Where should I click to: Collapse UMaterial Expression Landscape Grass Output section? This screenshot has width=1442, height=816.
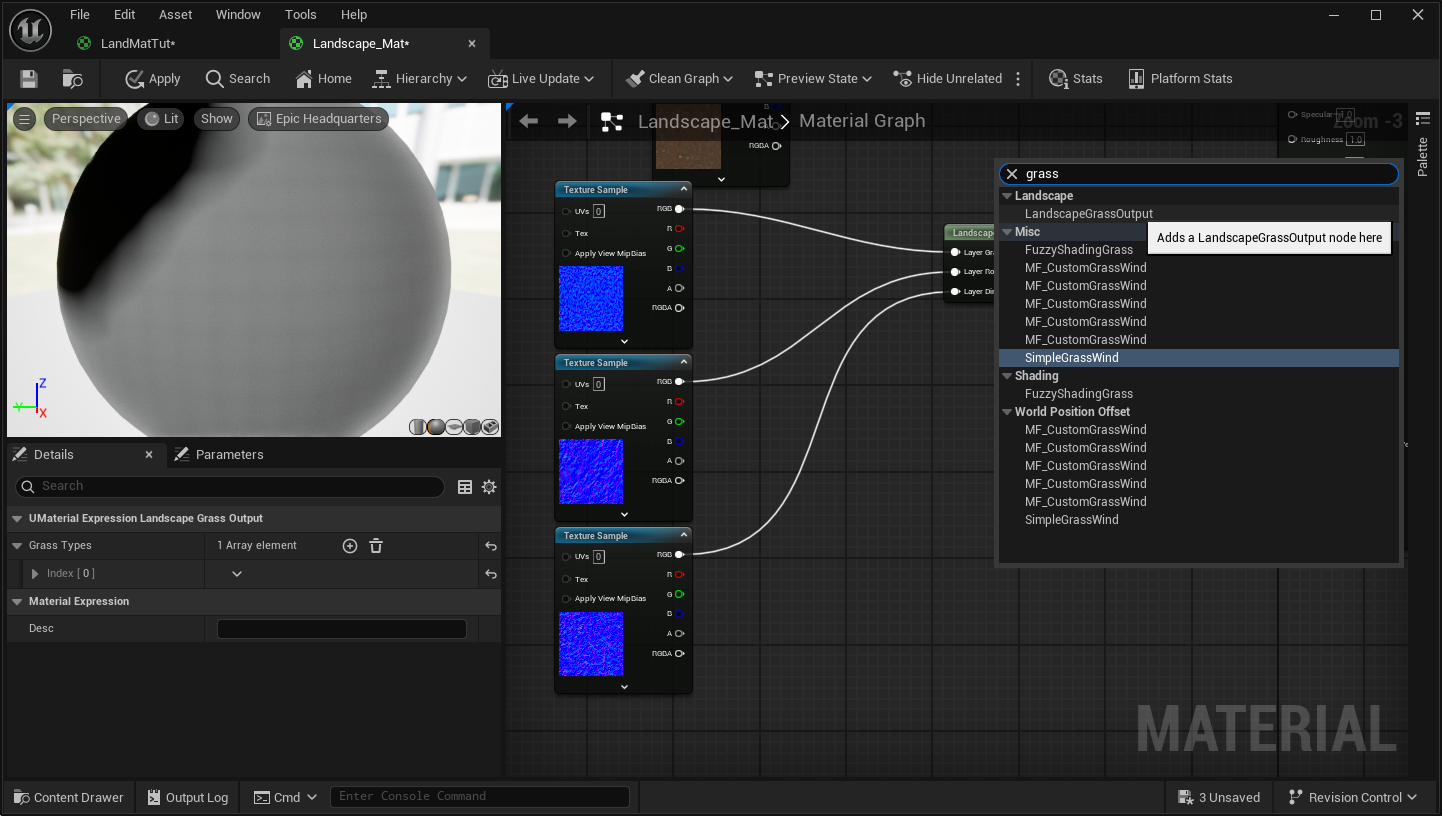click(x=17, y=519)
